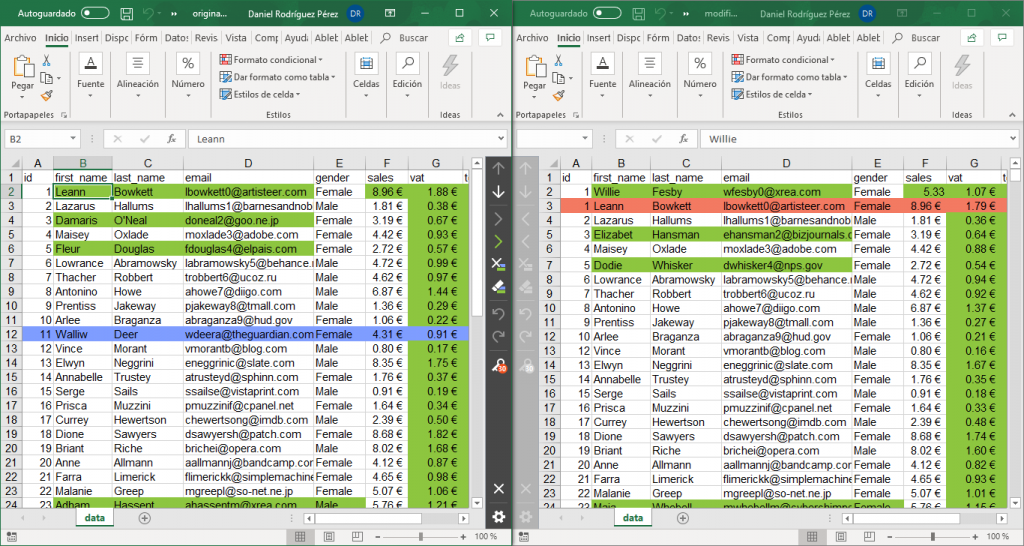Open Dar formato como tabla in modified window

coord(789,77)
